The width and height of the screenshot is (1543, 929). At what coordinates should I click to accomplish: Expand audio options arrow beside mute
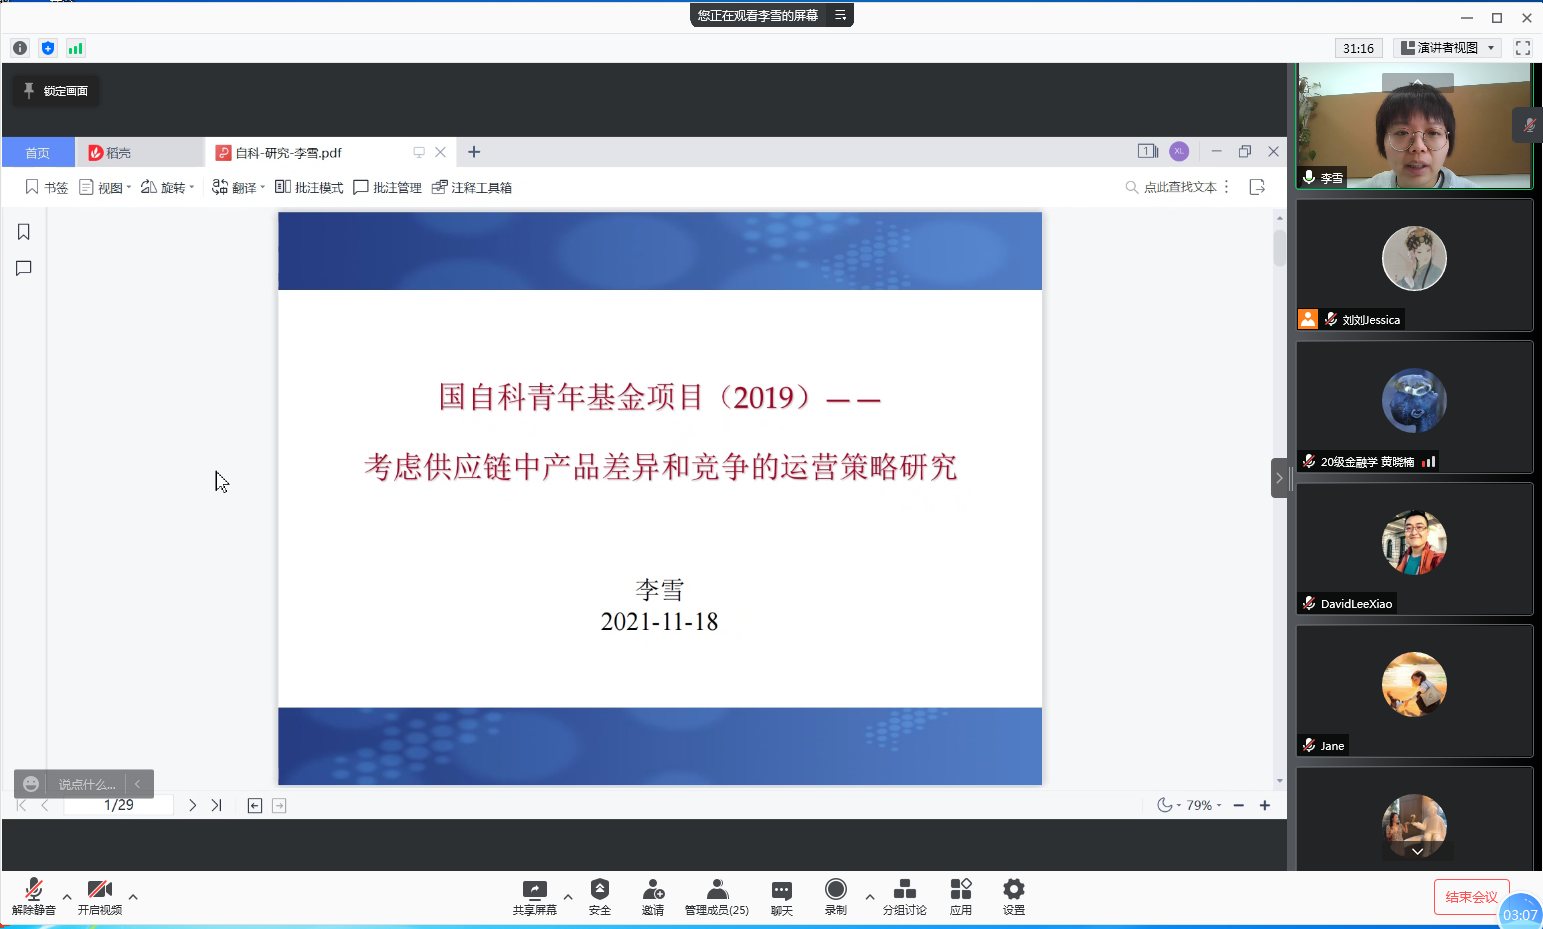point(67,897)
